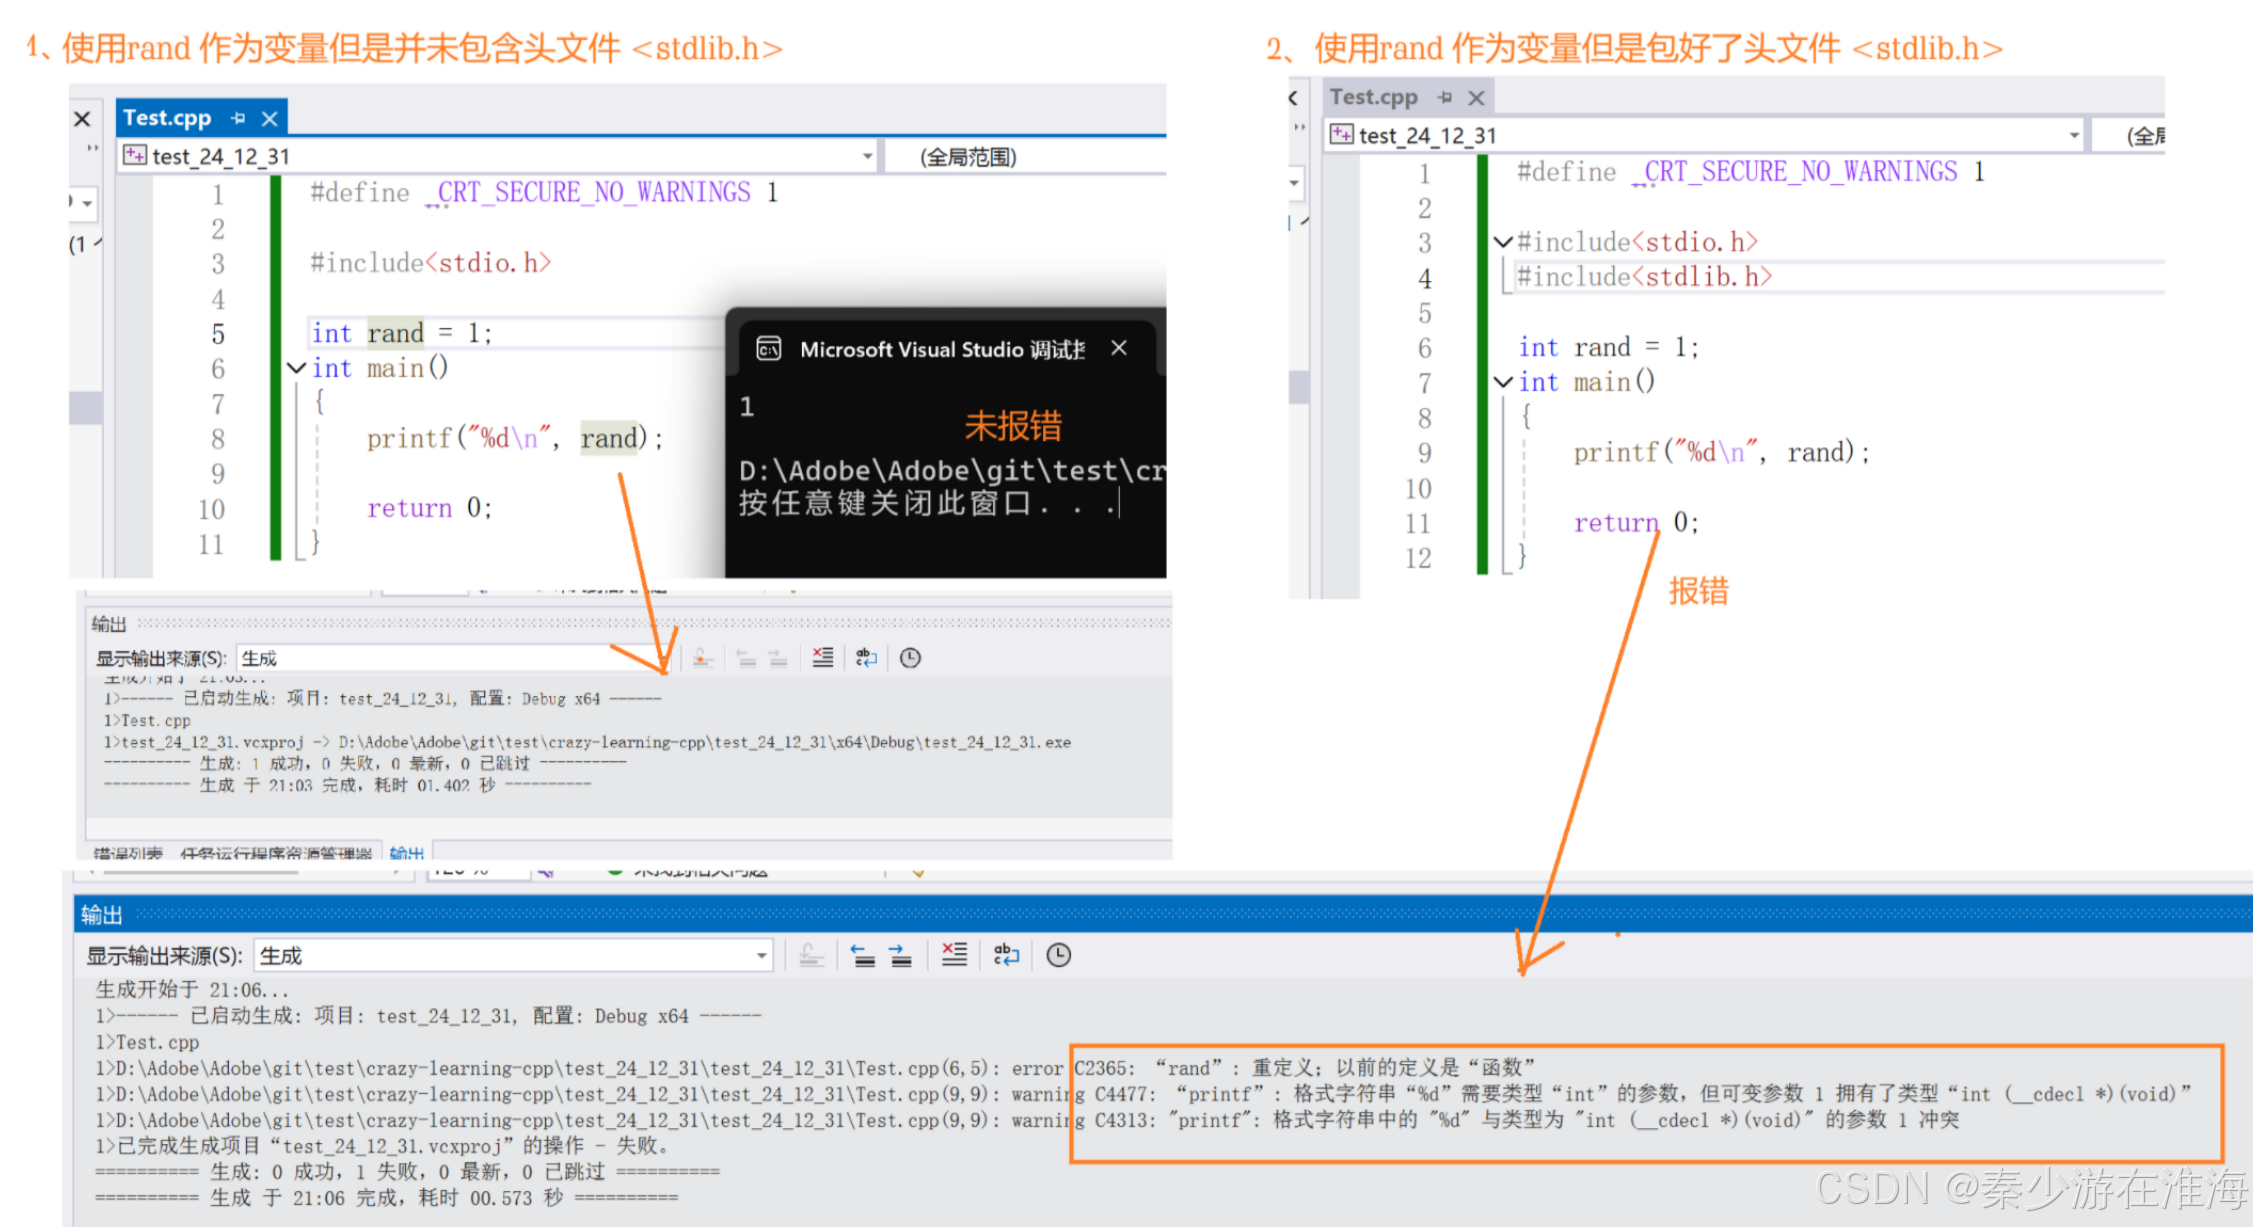Toggle word wrap icon in bottom output panel
The height and width of the screenshot is (1227, 2253).
(1006, 955)
